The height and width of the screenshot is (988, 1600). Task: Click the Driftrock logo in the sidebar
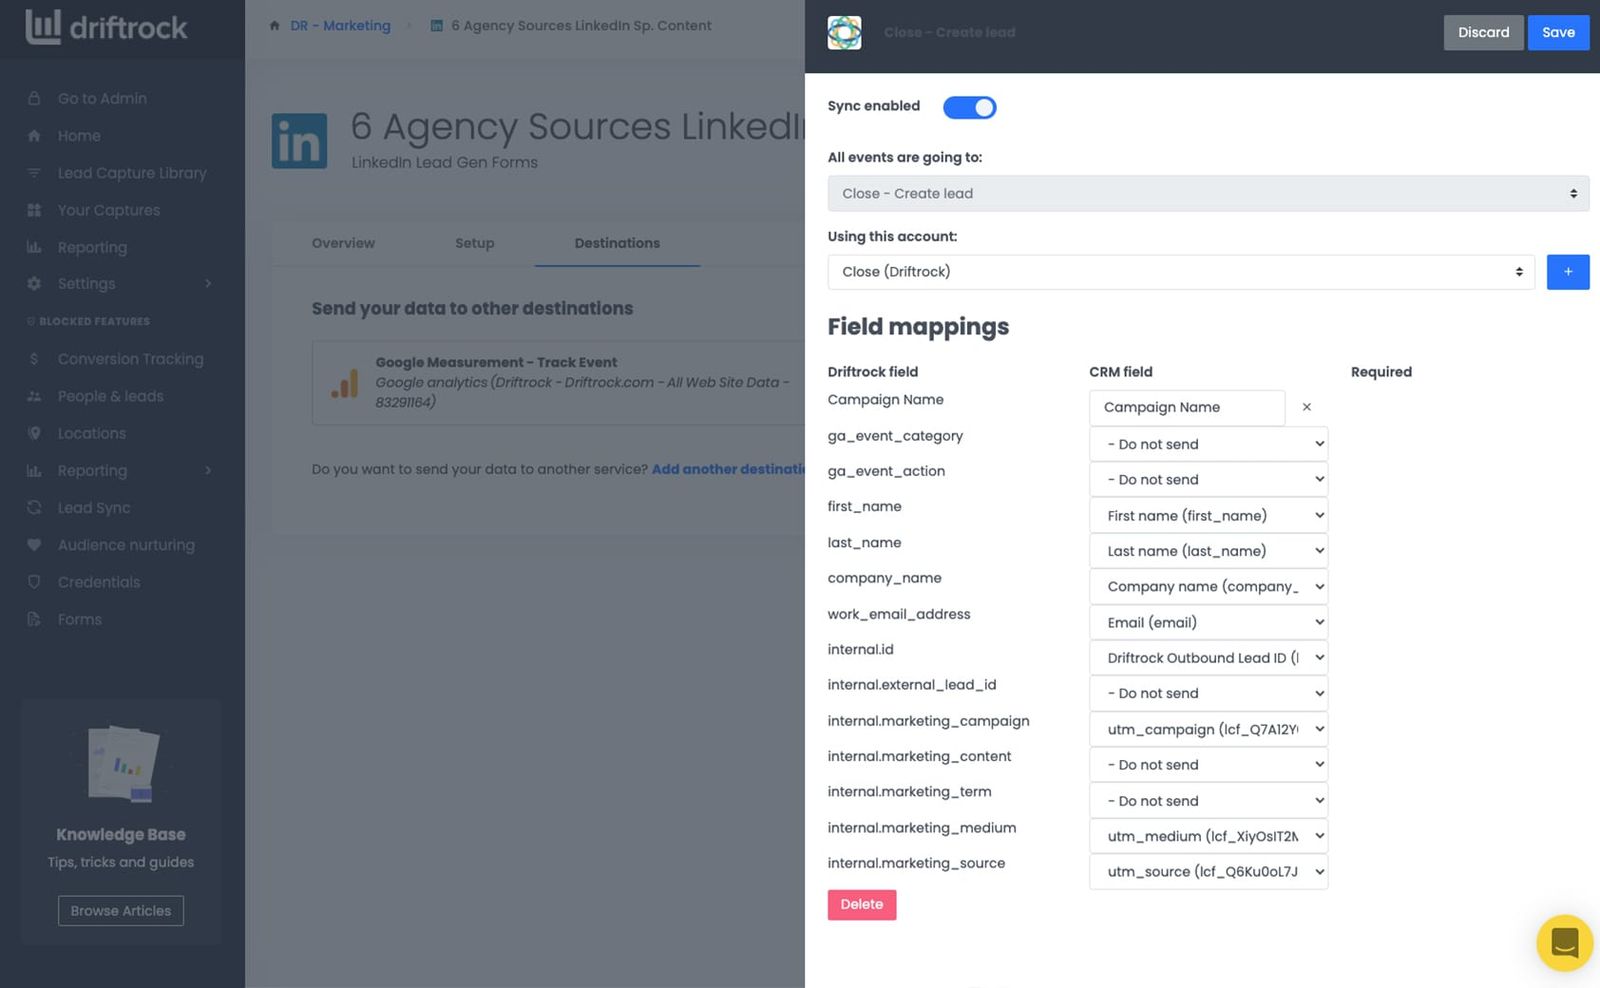pyautogui.click(x=106, y=27)
